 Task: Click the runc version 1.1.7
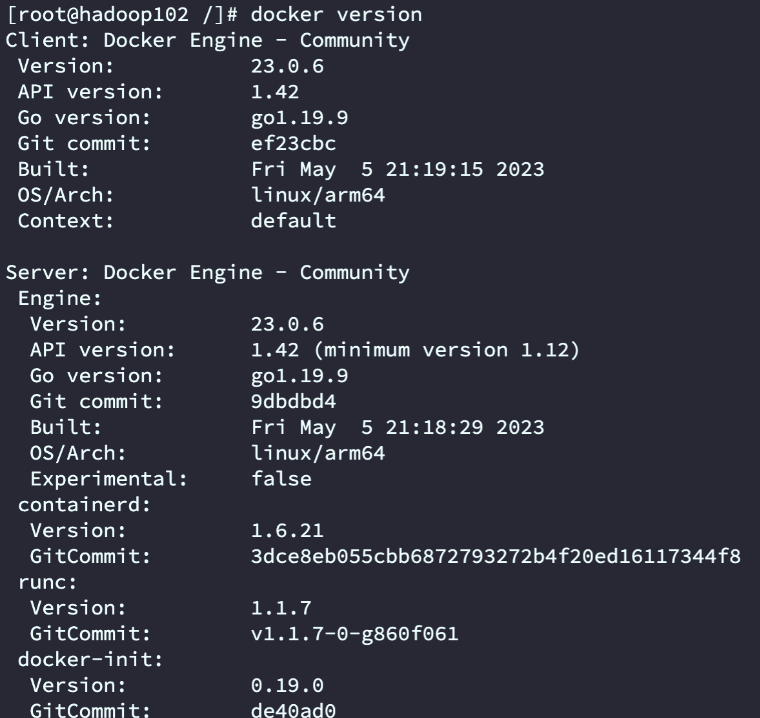click(x=281, y=607)
